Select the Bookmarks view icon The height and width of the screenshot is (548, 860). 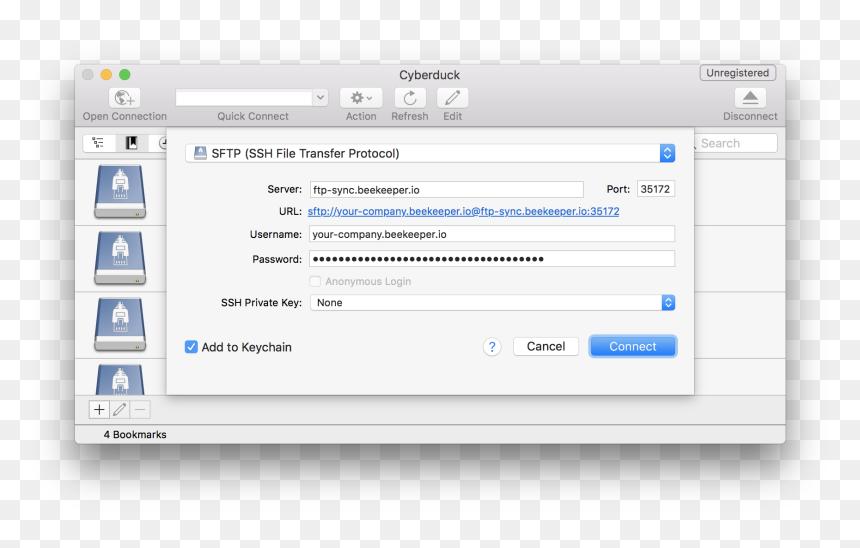point(132,143)
